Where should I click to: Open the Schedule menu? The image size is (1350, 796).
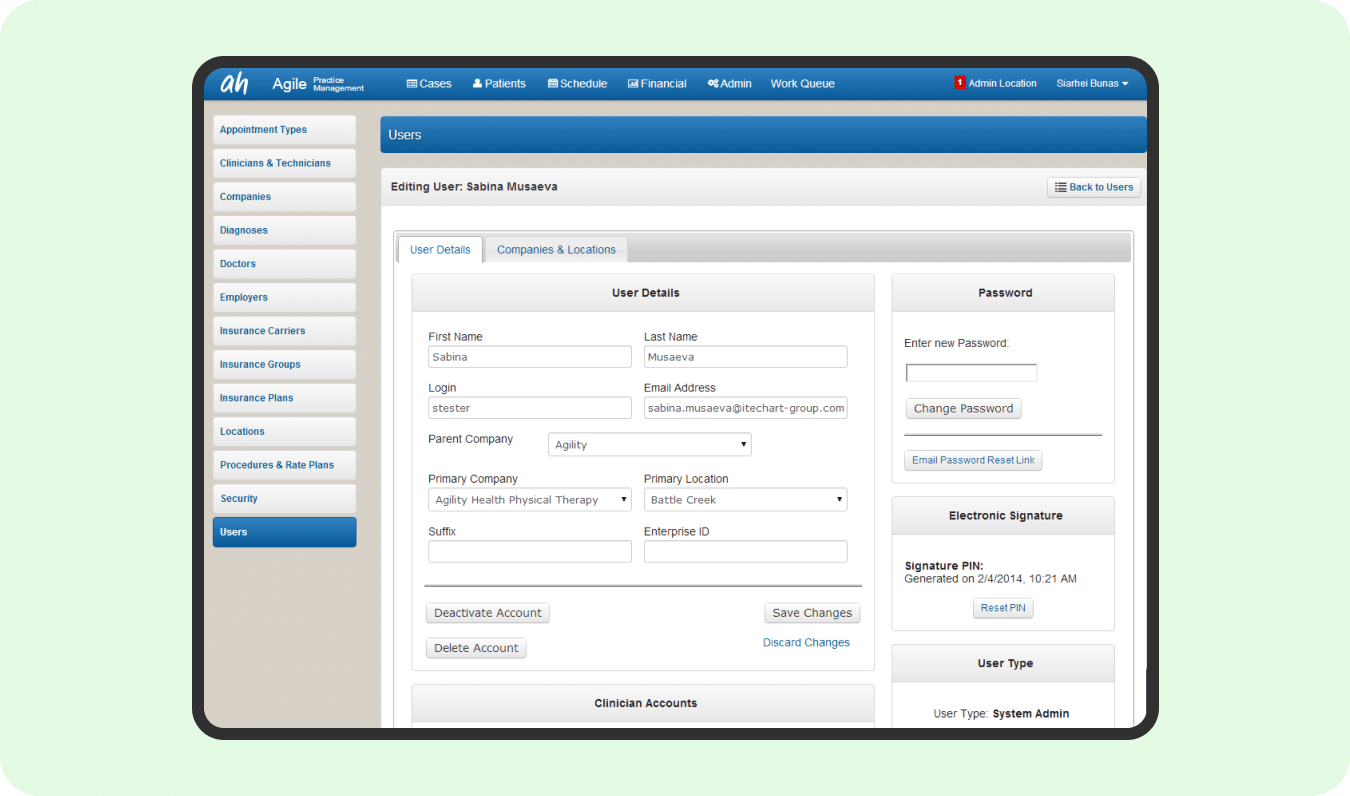tap(577, 84)
